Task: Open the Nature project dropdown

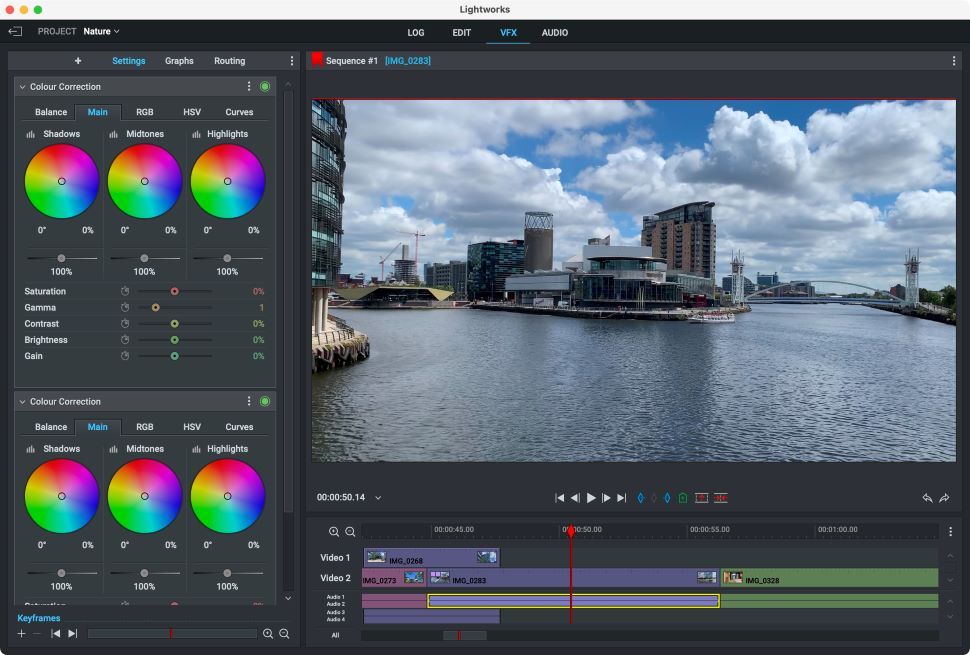Action: [x=99, y=31]
